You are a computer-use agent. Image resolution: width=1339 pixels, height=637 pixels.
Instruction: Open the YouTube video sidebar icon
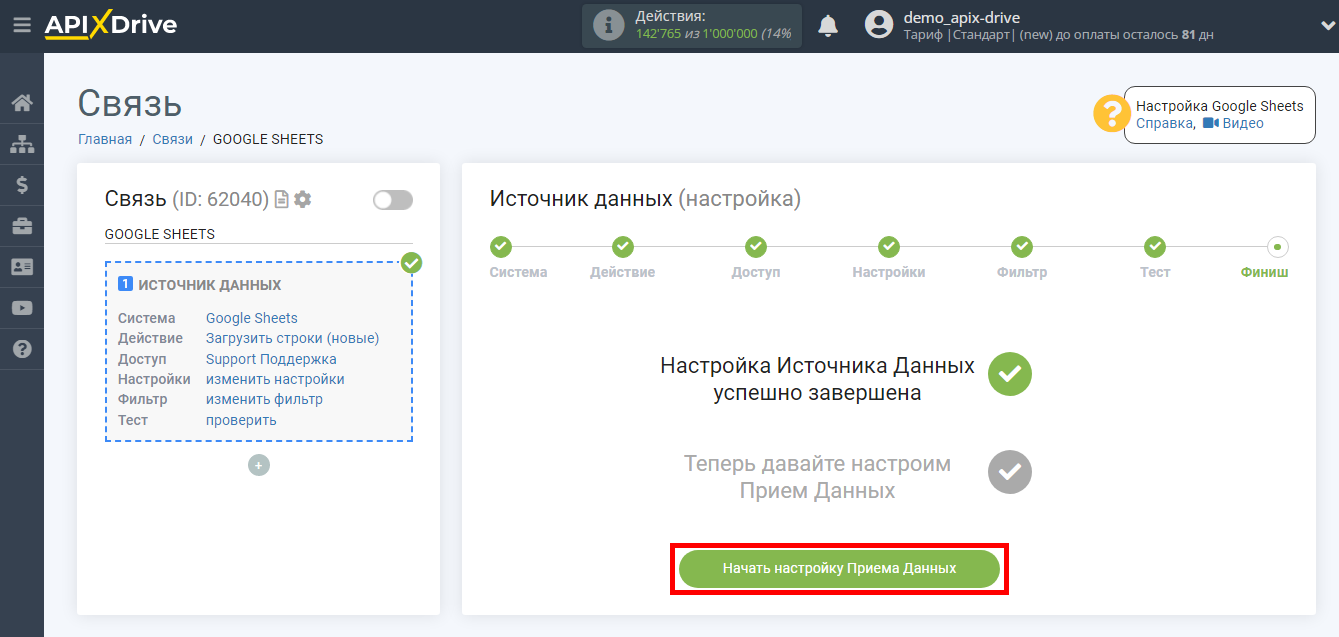pos(22,308)
